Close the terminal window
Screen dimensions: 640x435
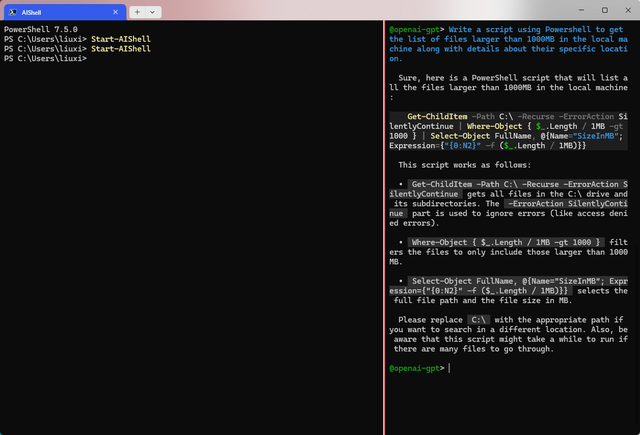point(628,10)
